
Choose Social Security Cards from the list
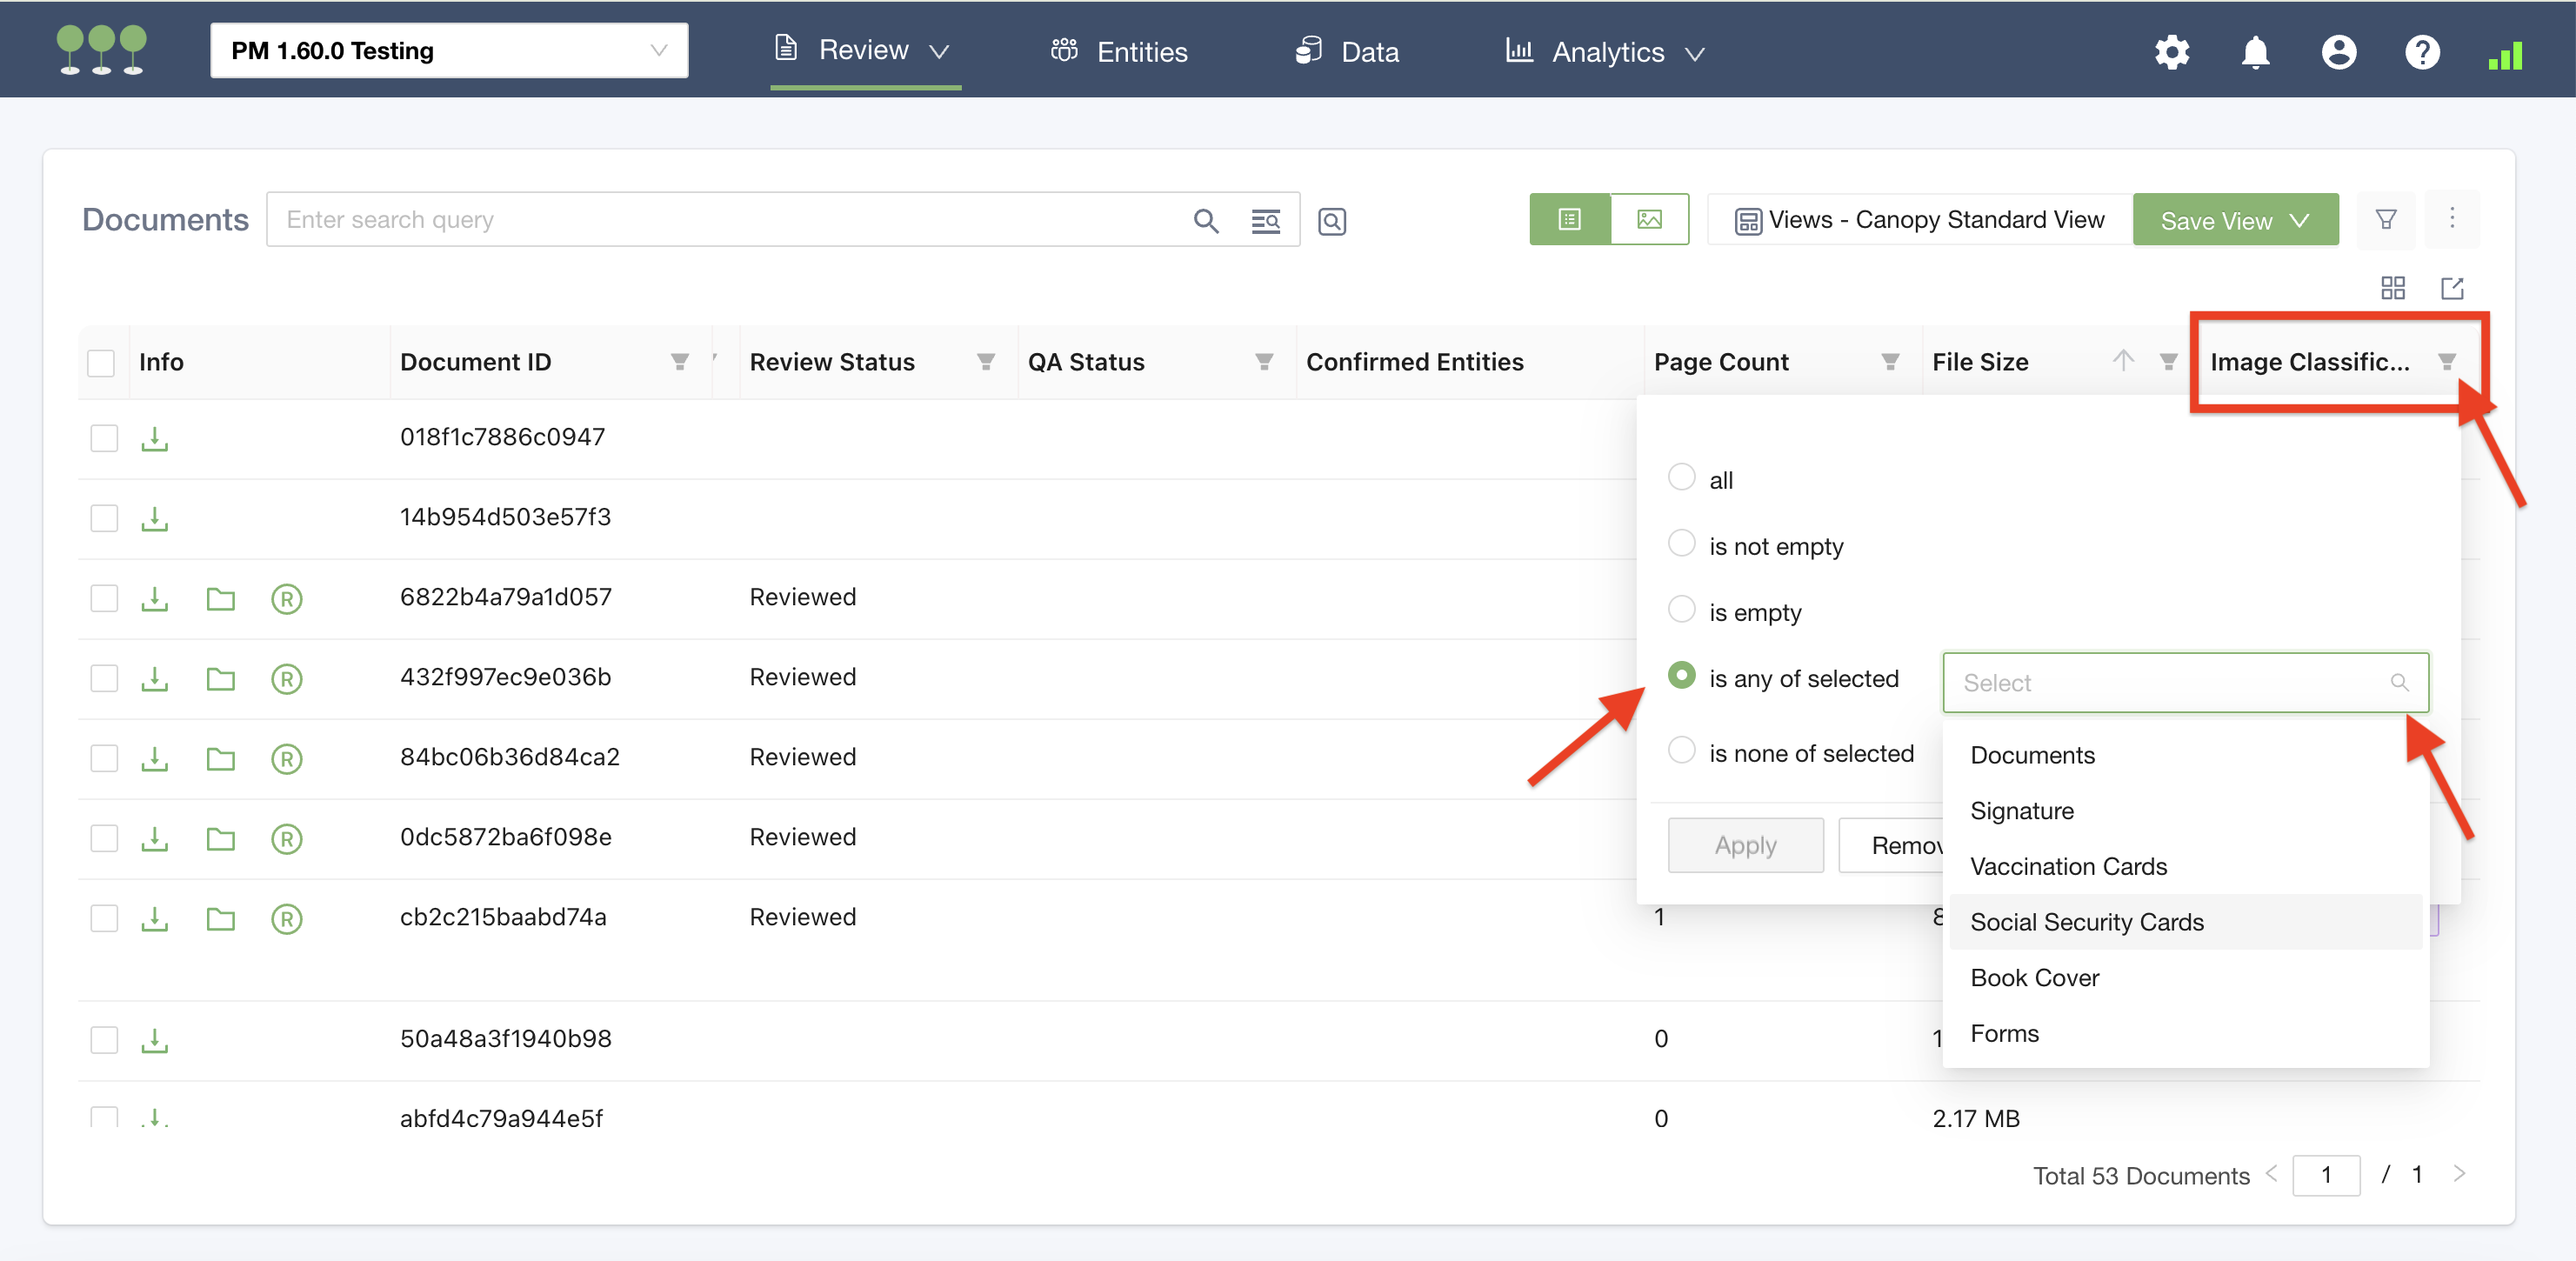(2086, 922)
